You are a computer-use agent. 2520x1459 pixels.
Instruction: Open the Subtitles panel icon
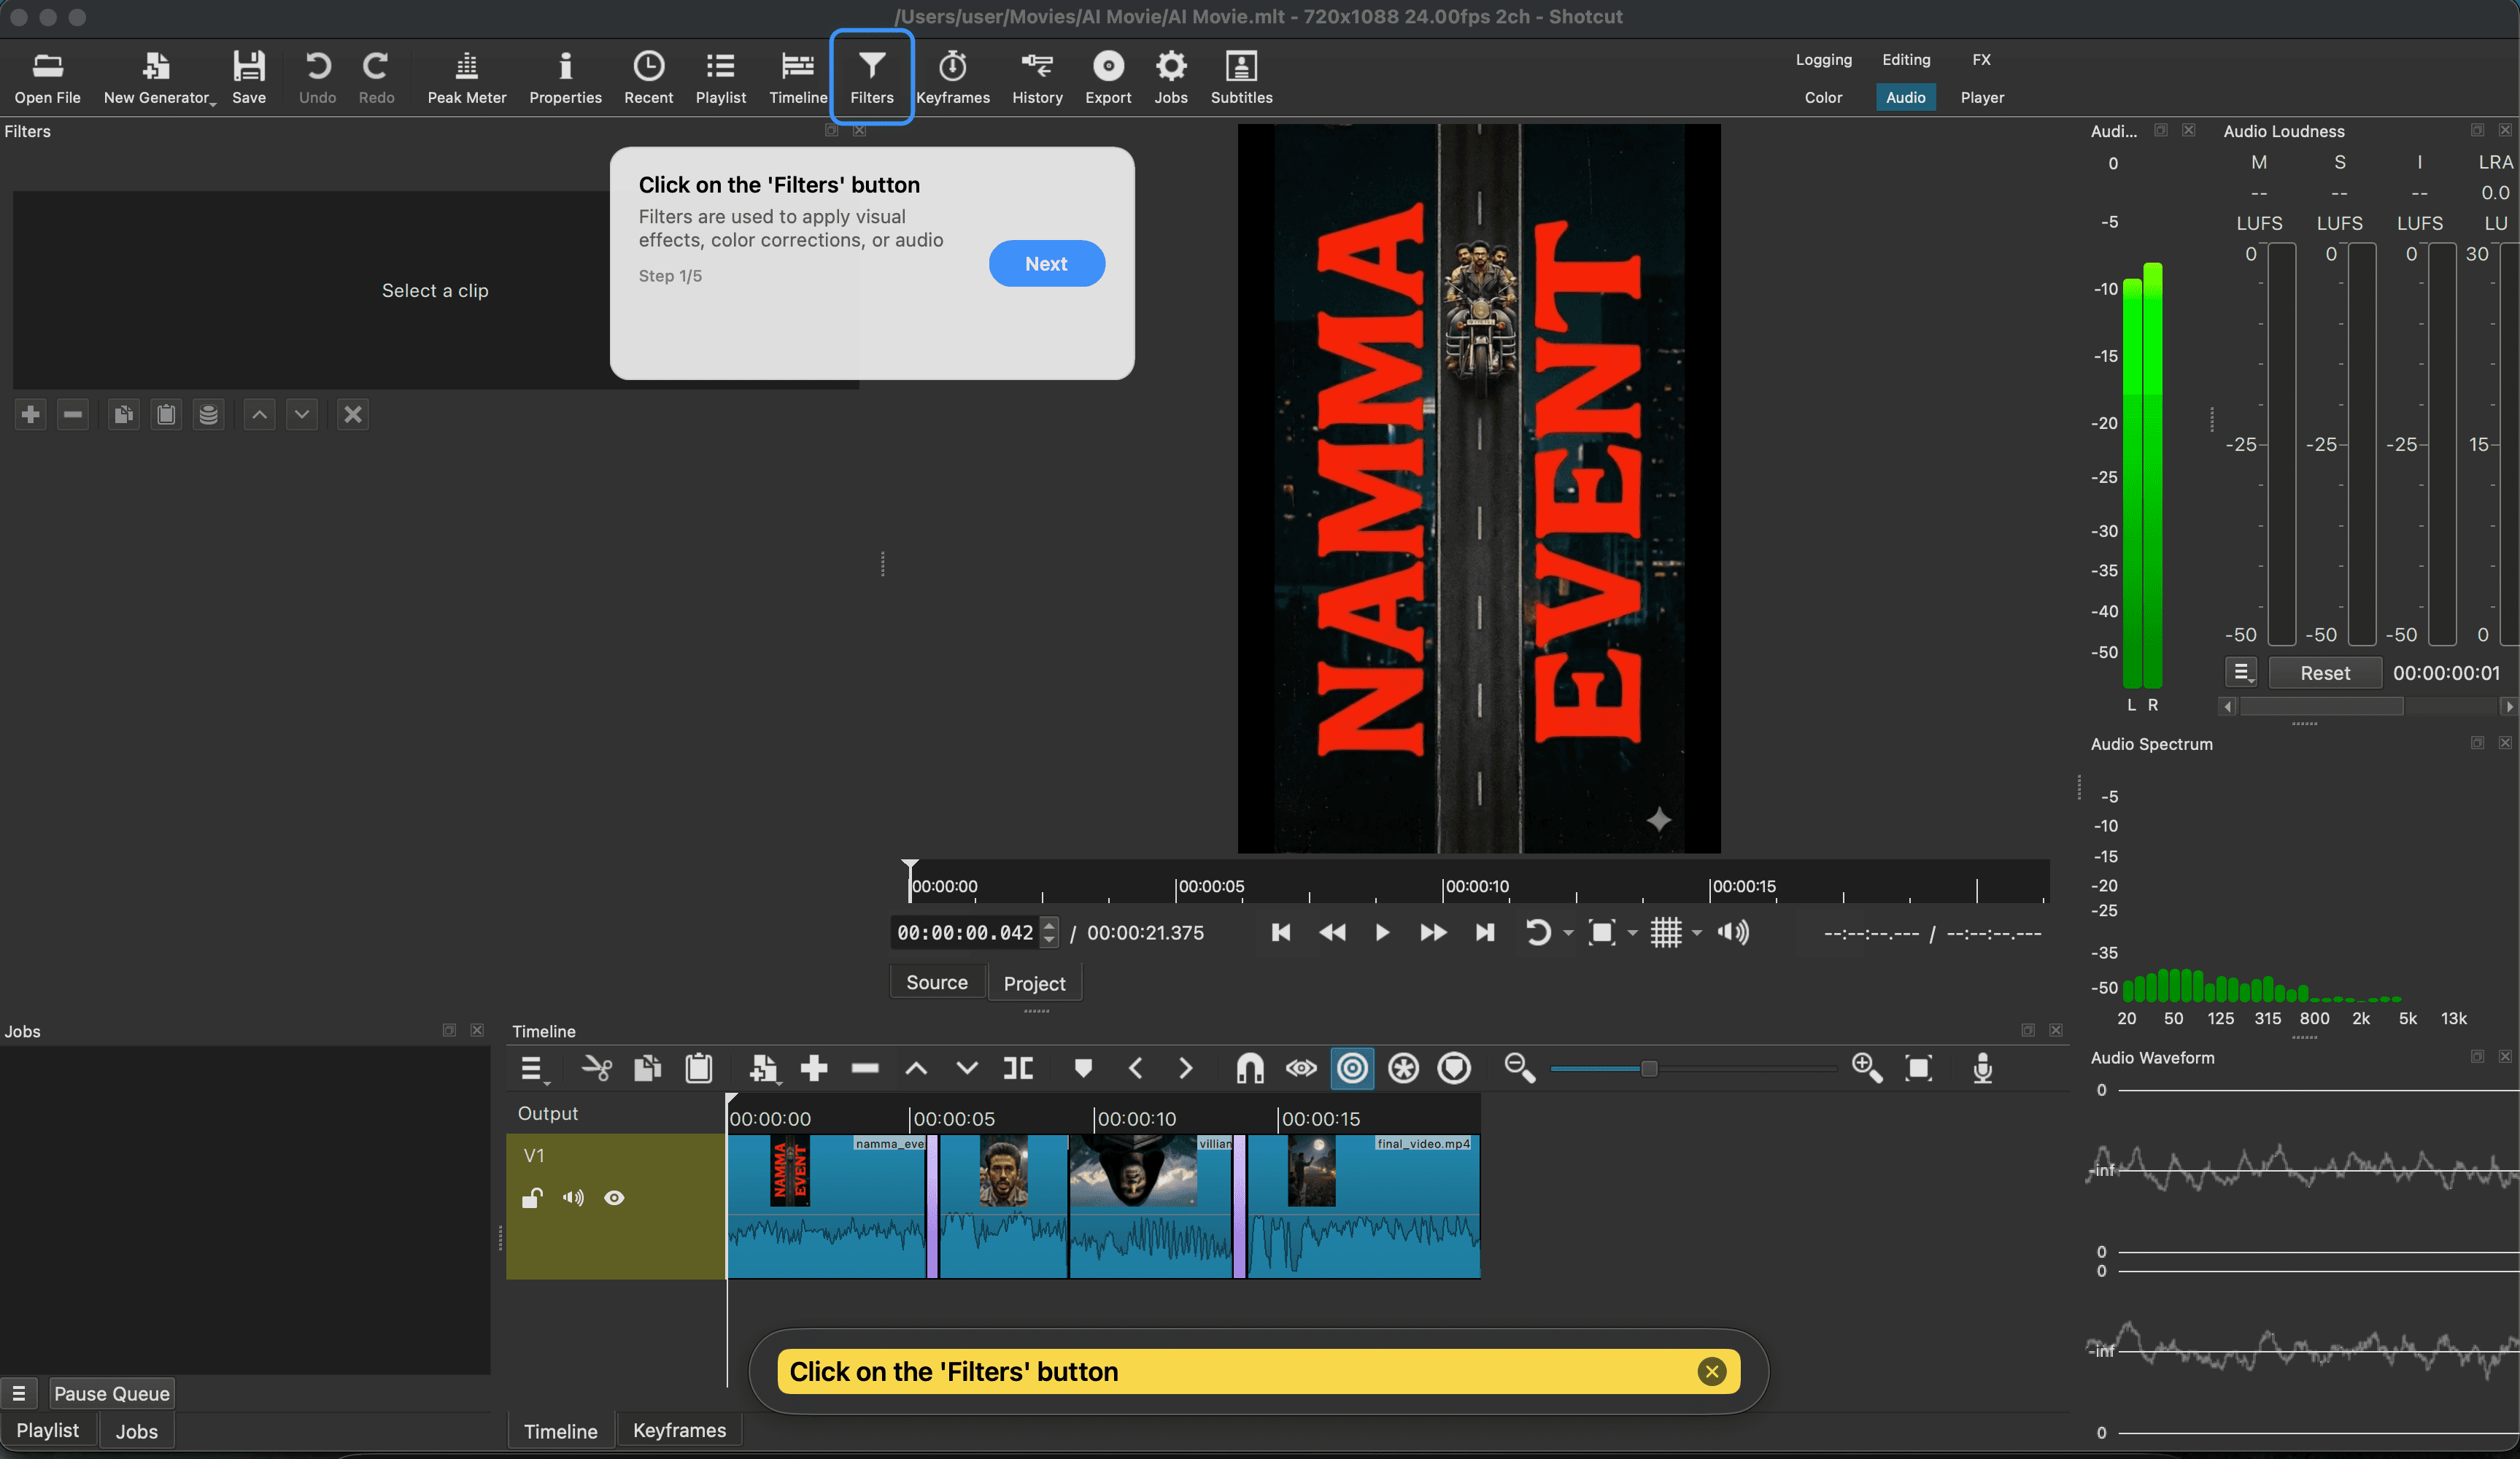[x=1240, y=76]
